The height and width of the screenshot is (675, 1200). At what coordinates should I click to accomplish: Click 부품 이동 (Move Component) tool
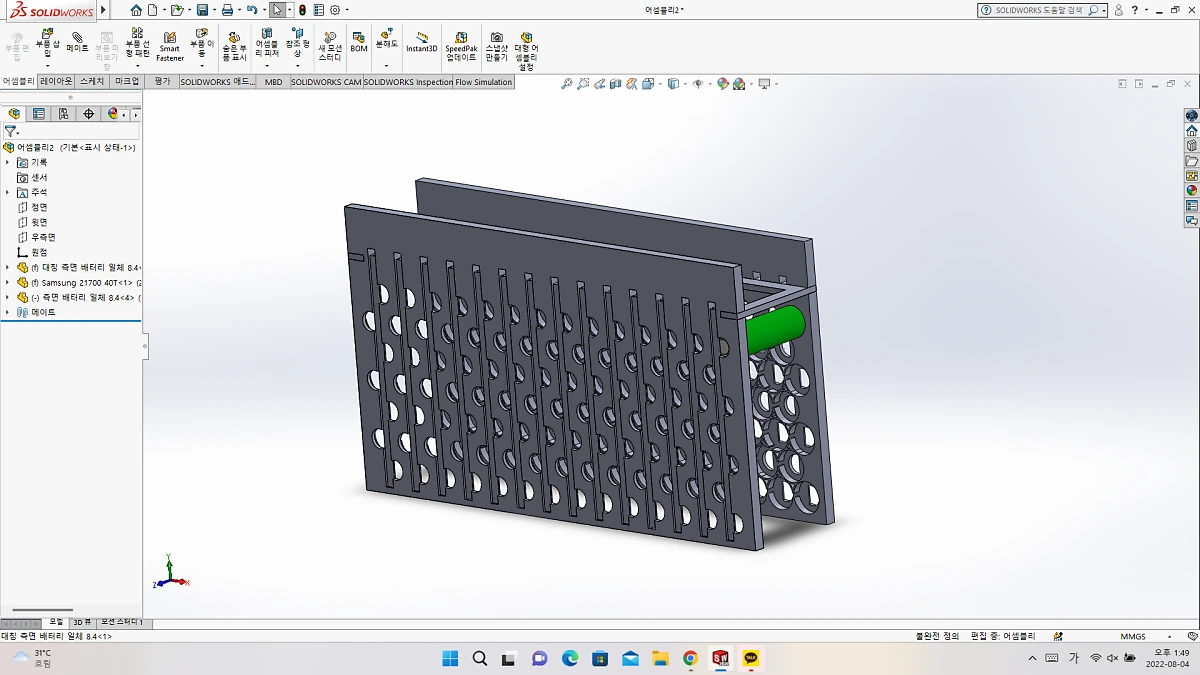click(x=202, y=42)
